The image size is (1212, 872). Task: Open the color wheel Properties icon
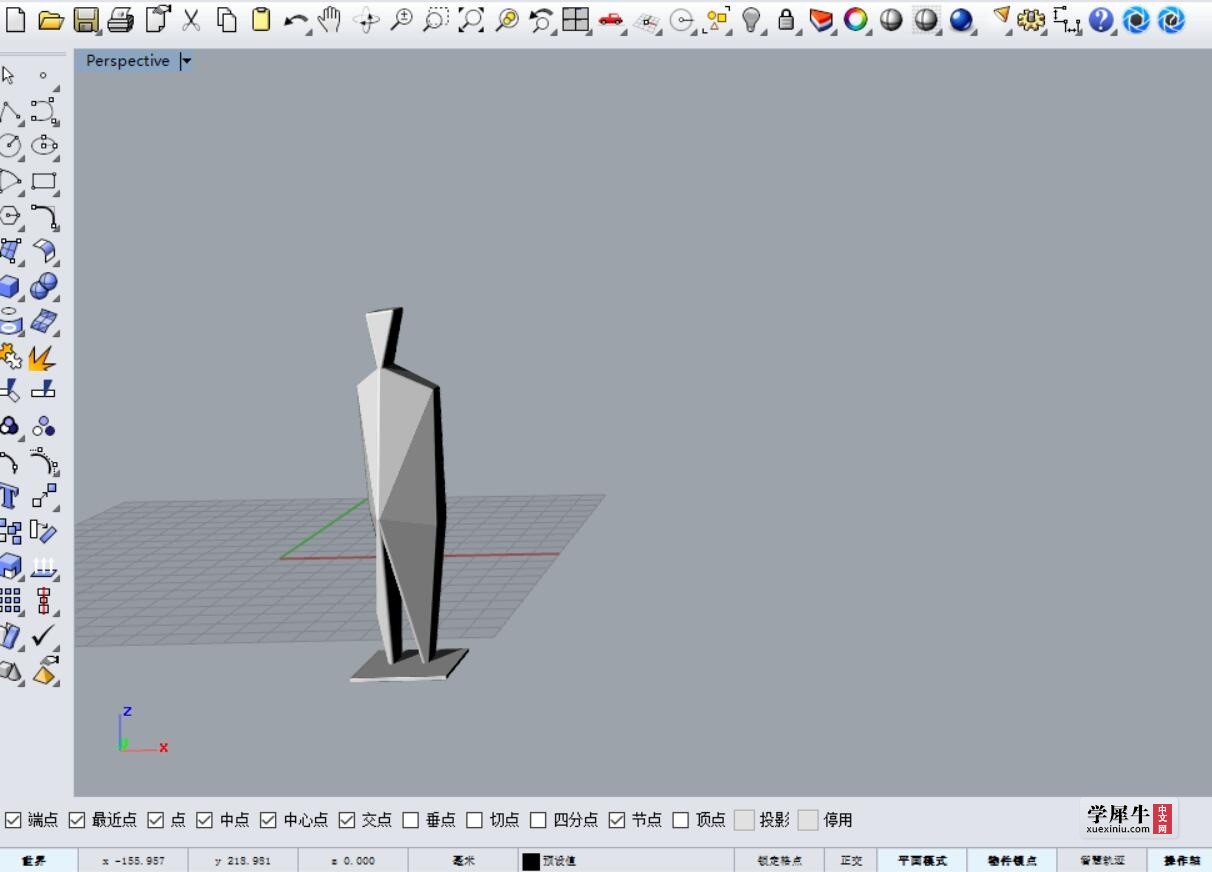coord(855,19)
